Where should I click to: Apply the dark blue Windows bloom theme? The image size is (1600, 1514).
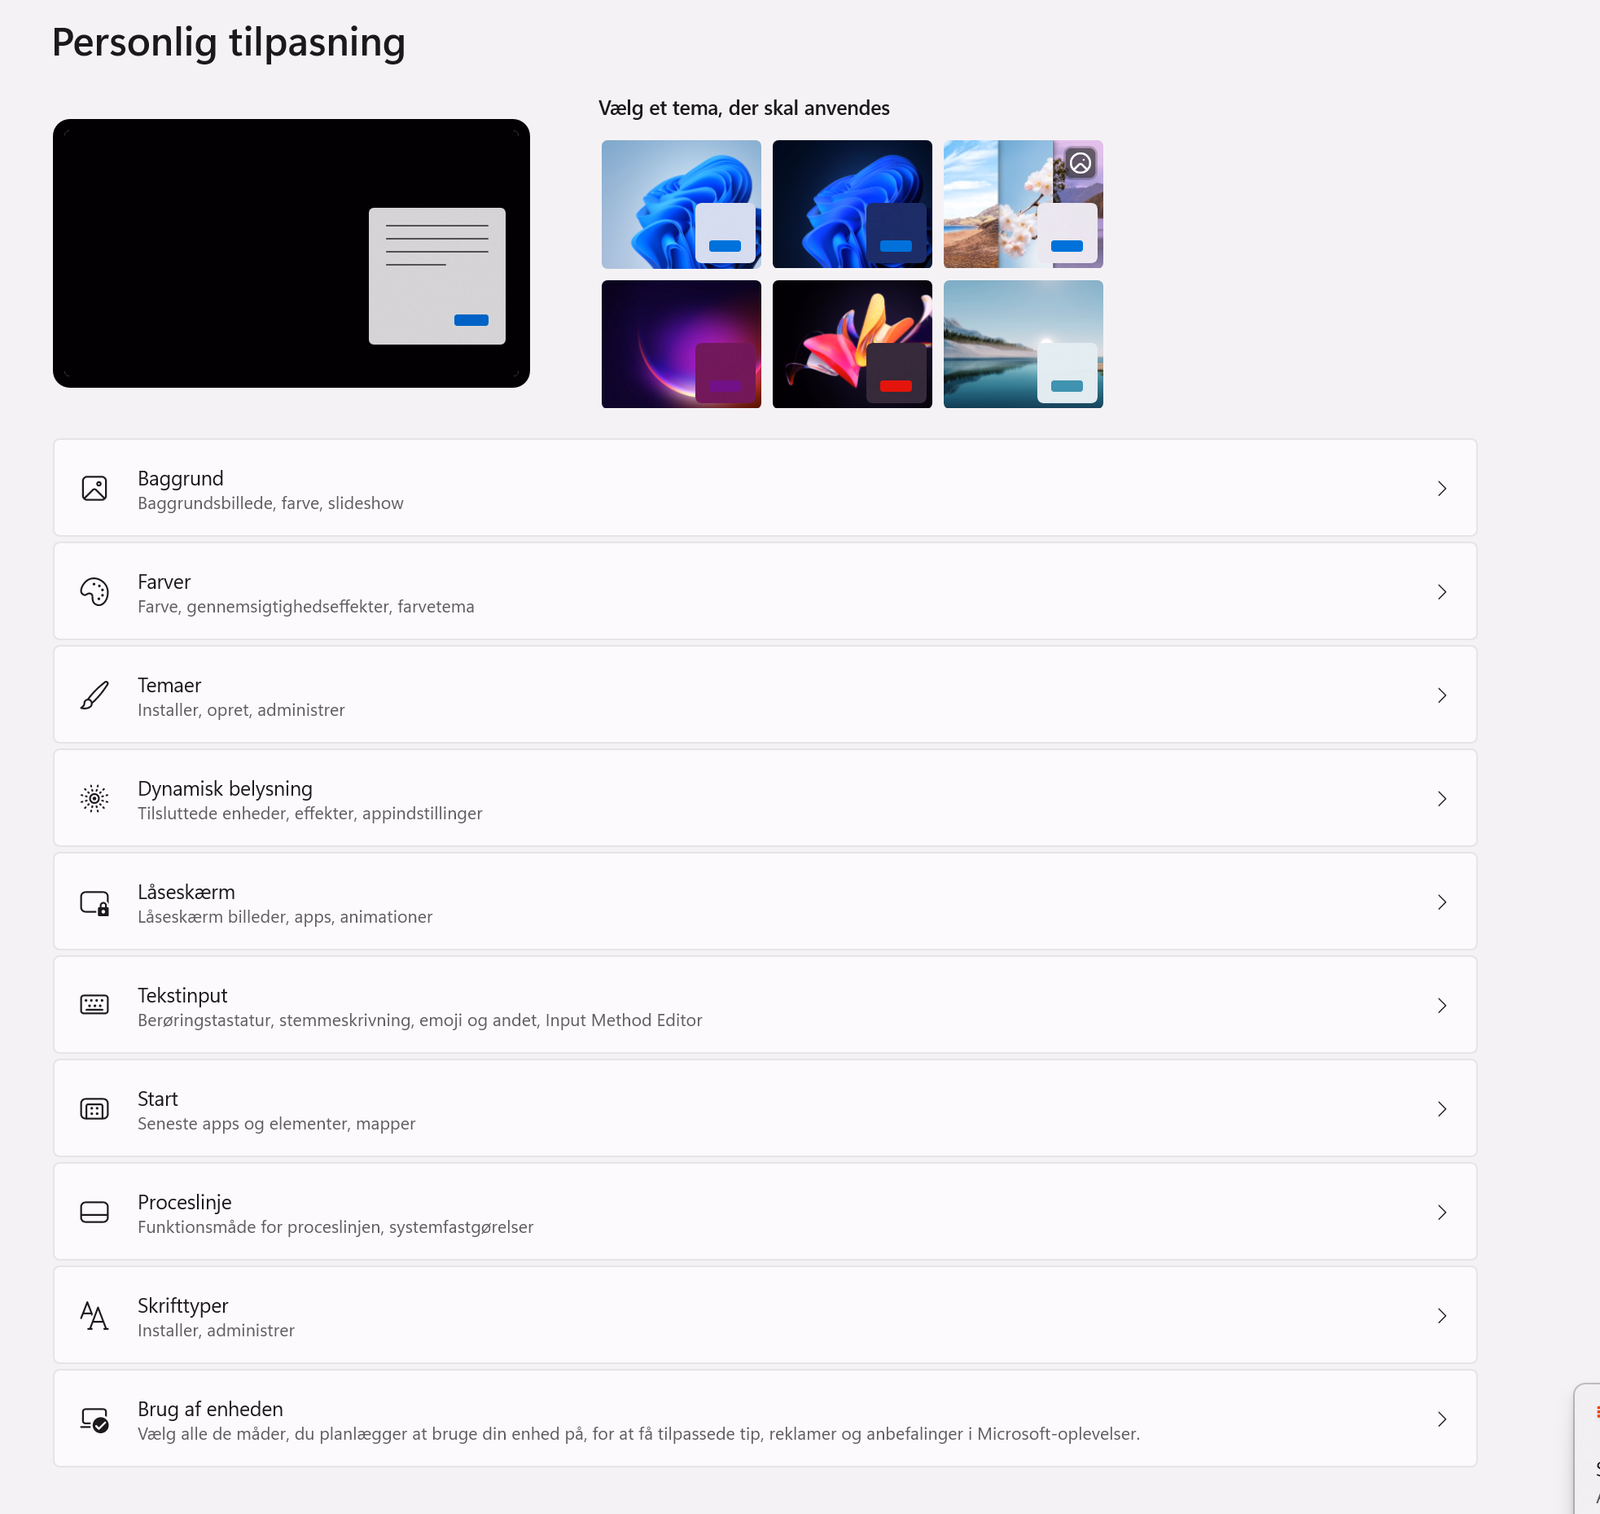point(852,204)
